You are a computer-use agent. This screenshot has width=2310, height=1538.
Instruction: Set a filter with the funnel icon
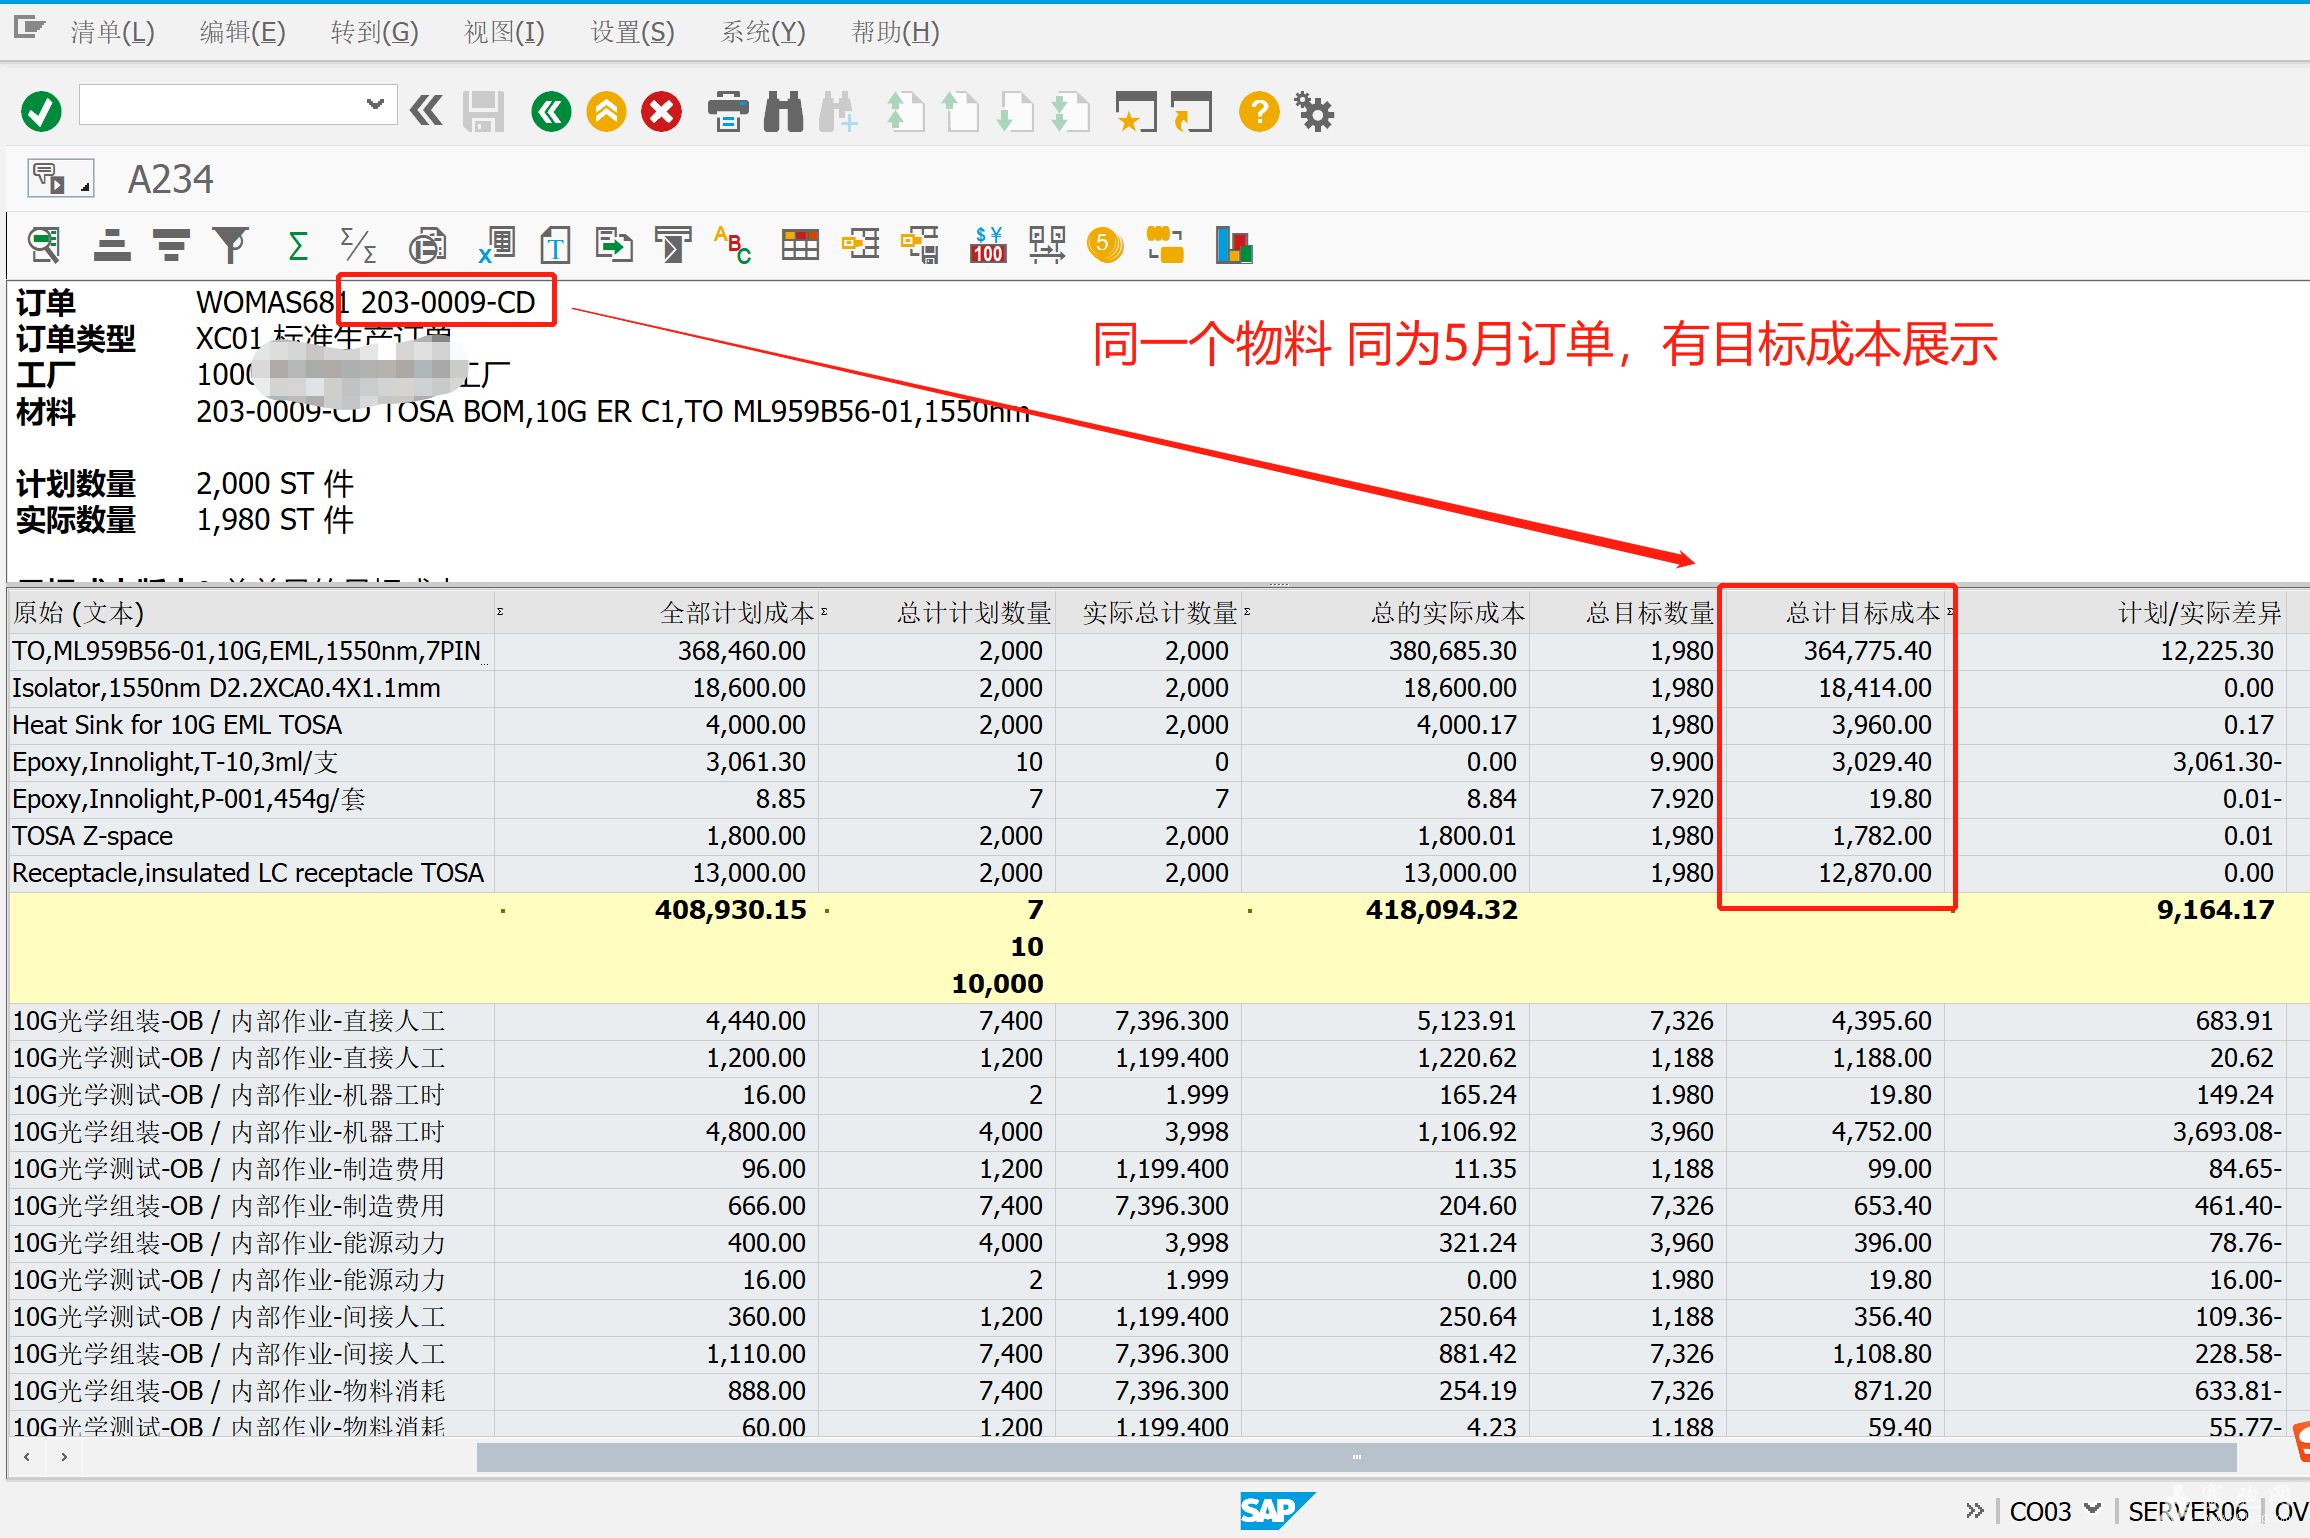click(230, 245)
